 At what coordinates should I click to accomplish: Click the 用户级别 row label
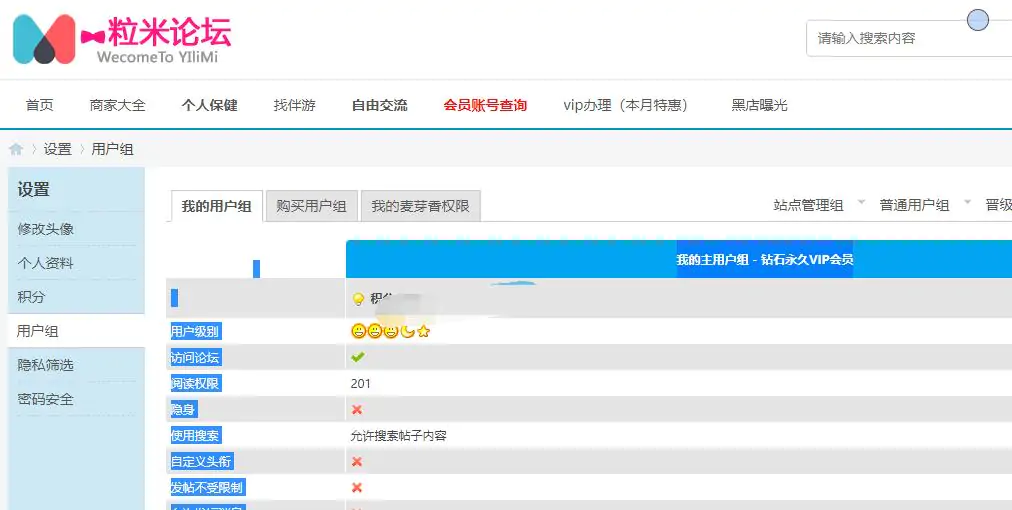coord(195,331)
